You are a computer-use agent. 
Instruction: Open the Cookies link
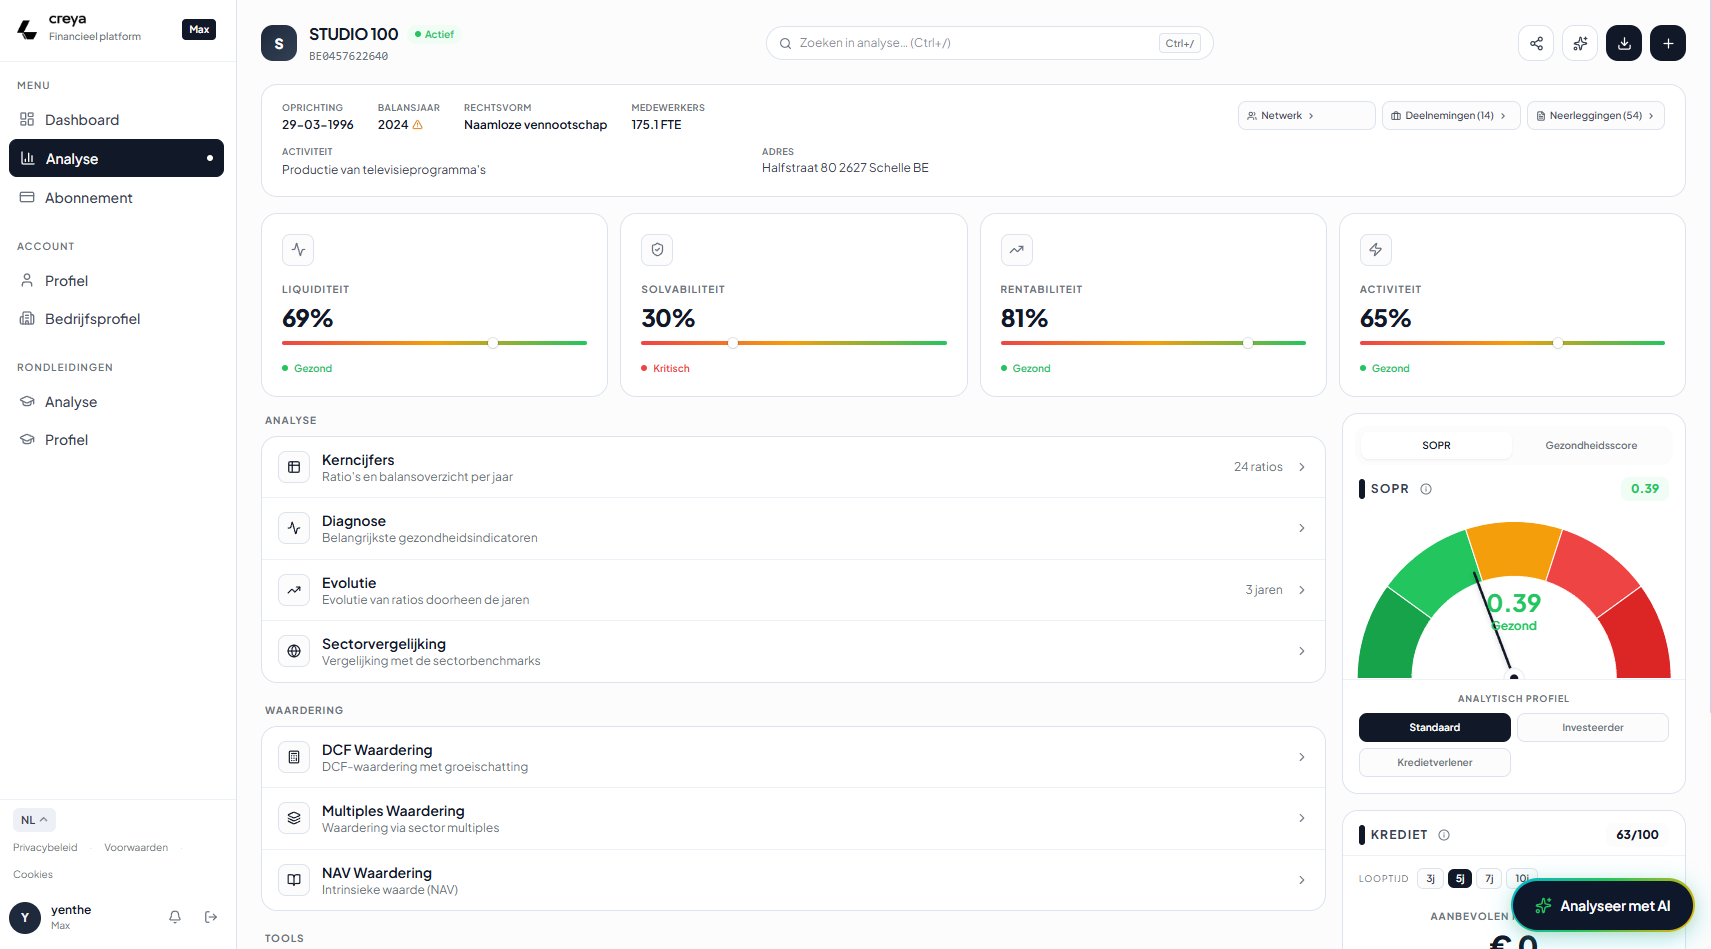pyautogui.click(x=33, y=875)
